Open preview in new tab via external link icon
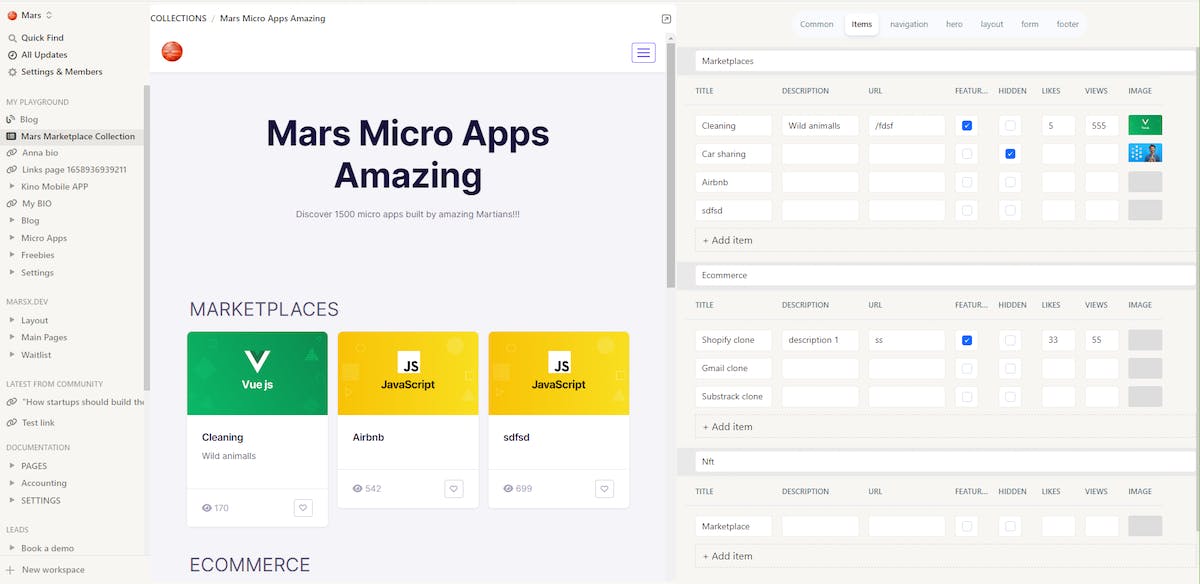This screenshot has height=584, width=1200. tap(666, 18)
